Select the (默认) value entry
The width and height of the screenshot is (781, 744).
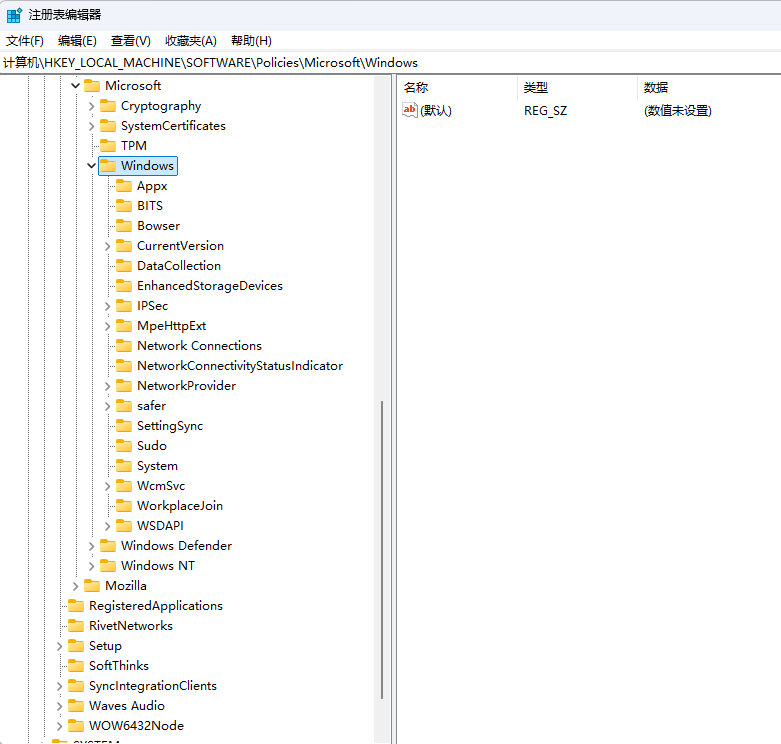435,111
